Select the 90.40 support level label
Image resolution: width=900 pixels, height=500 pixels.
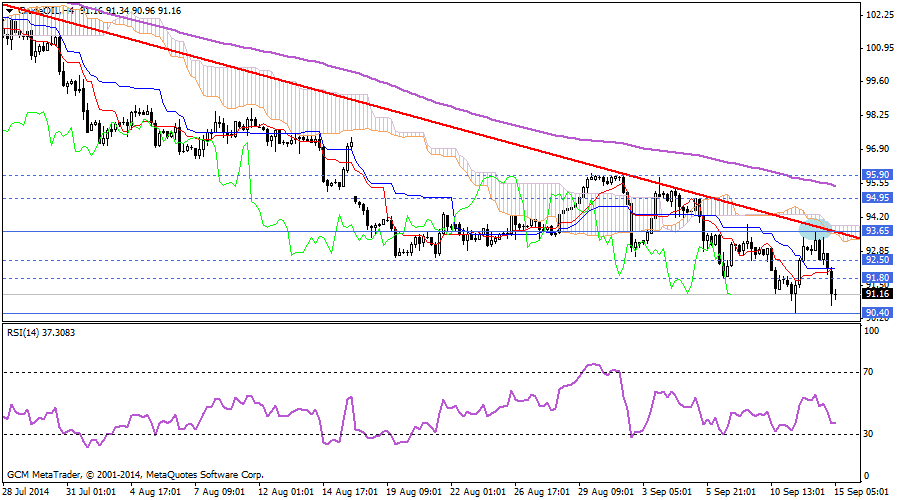877,313
